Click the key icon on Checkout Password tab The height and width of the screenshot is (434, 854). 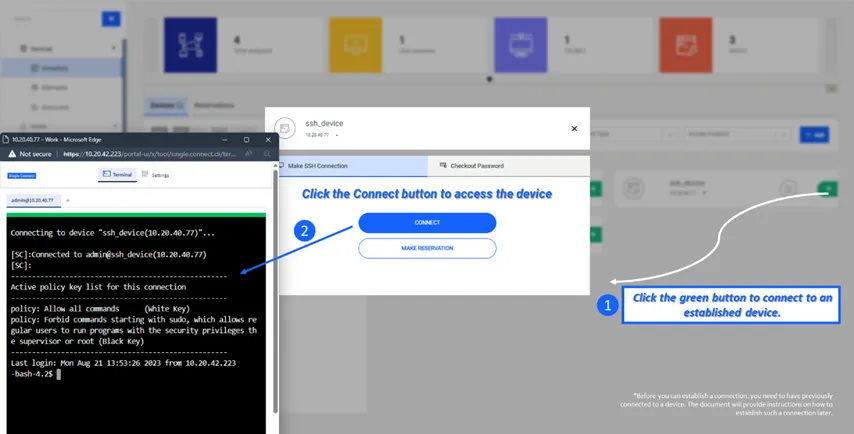pyautogui.click(x=443, y=165)
